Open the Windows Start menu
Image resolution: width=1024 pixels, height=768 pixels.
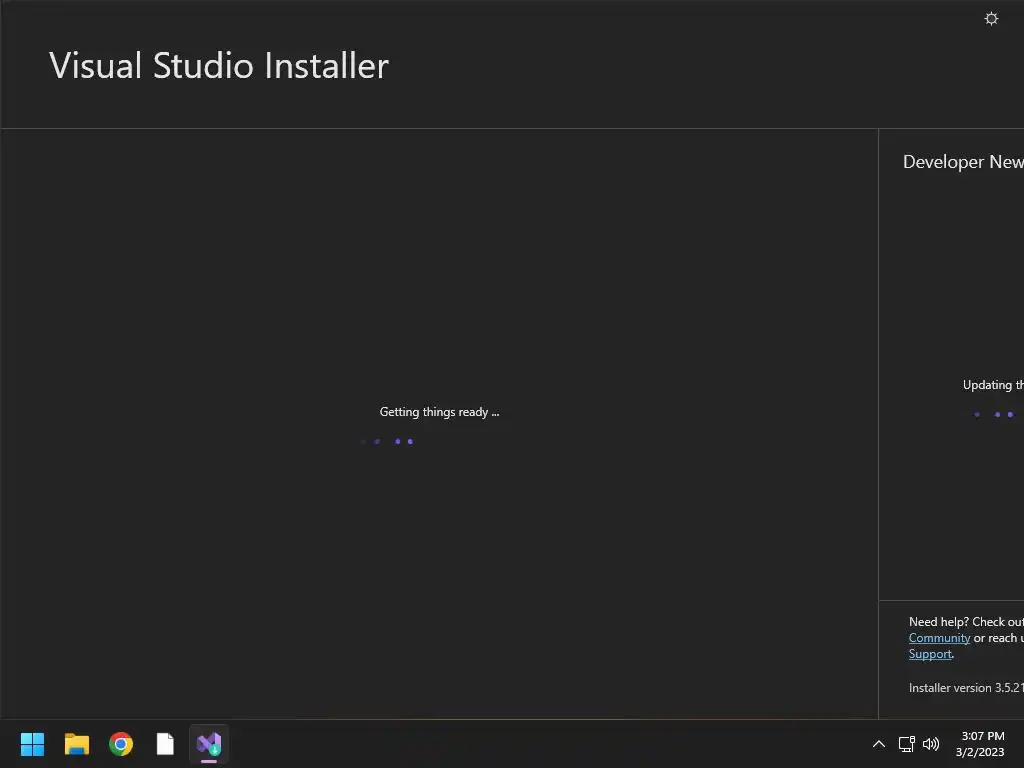pos(32,744)
